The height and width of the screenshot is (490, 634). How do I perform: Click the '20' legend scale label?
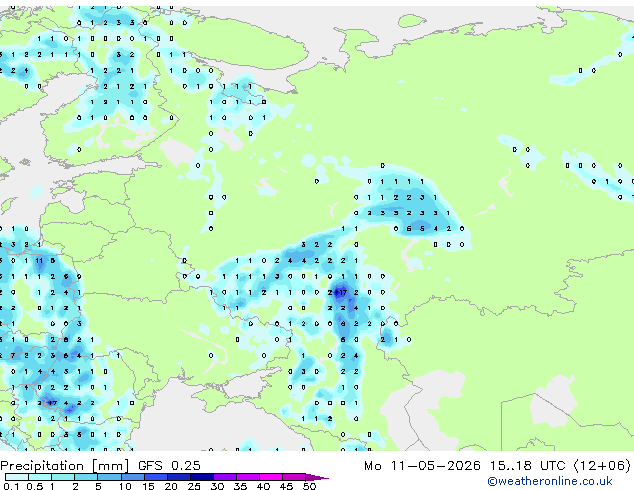(x=171, y=486)
